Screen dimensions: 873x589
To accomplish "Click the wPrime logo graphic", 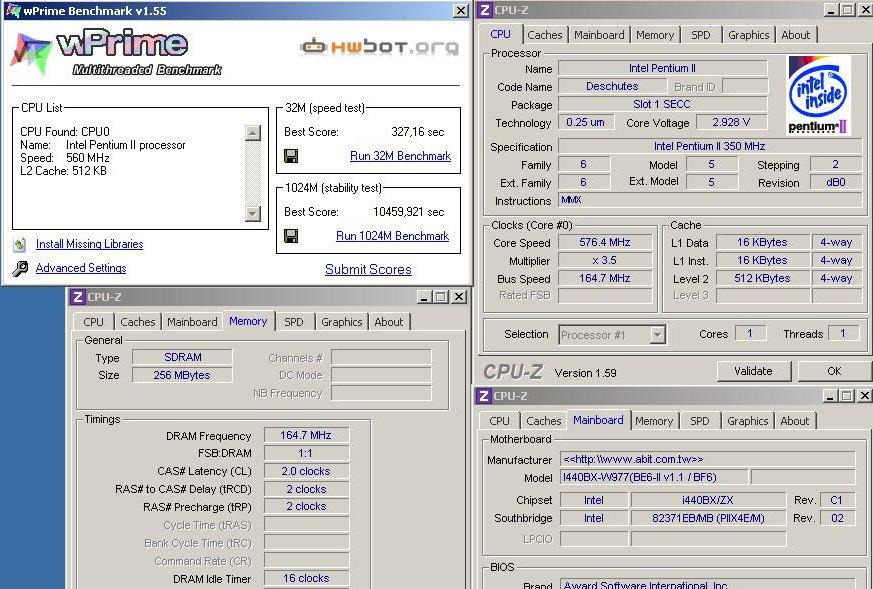I will point(115,52).
